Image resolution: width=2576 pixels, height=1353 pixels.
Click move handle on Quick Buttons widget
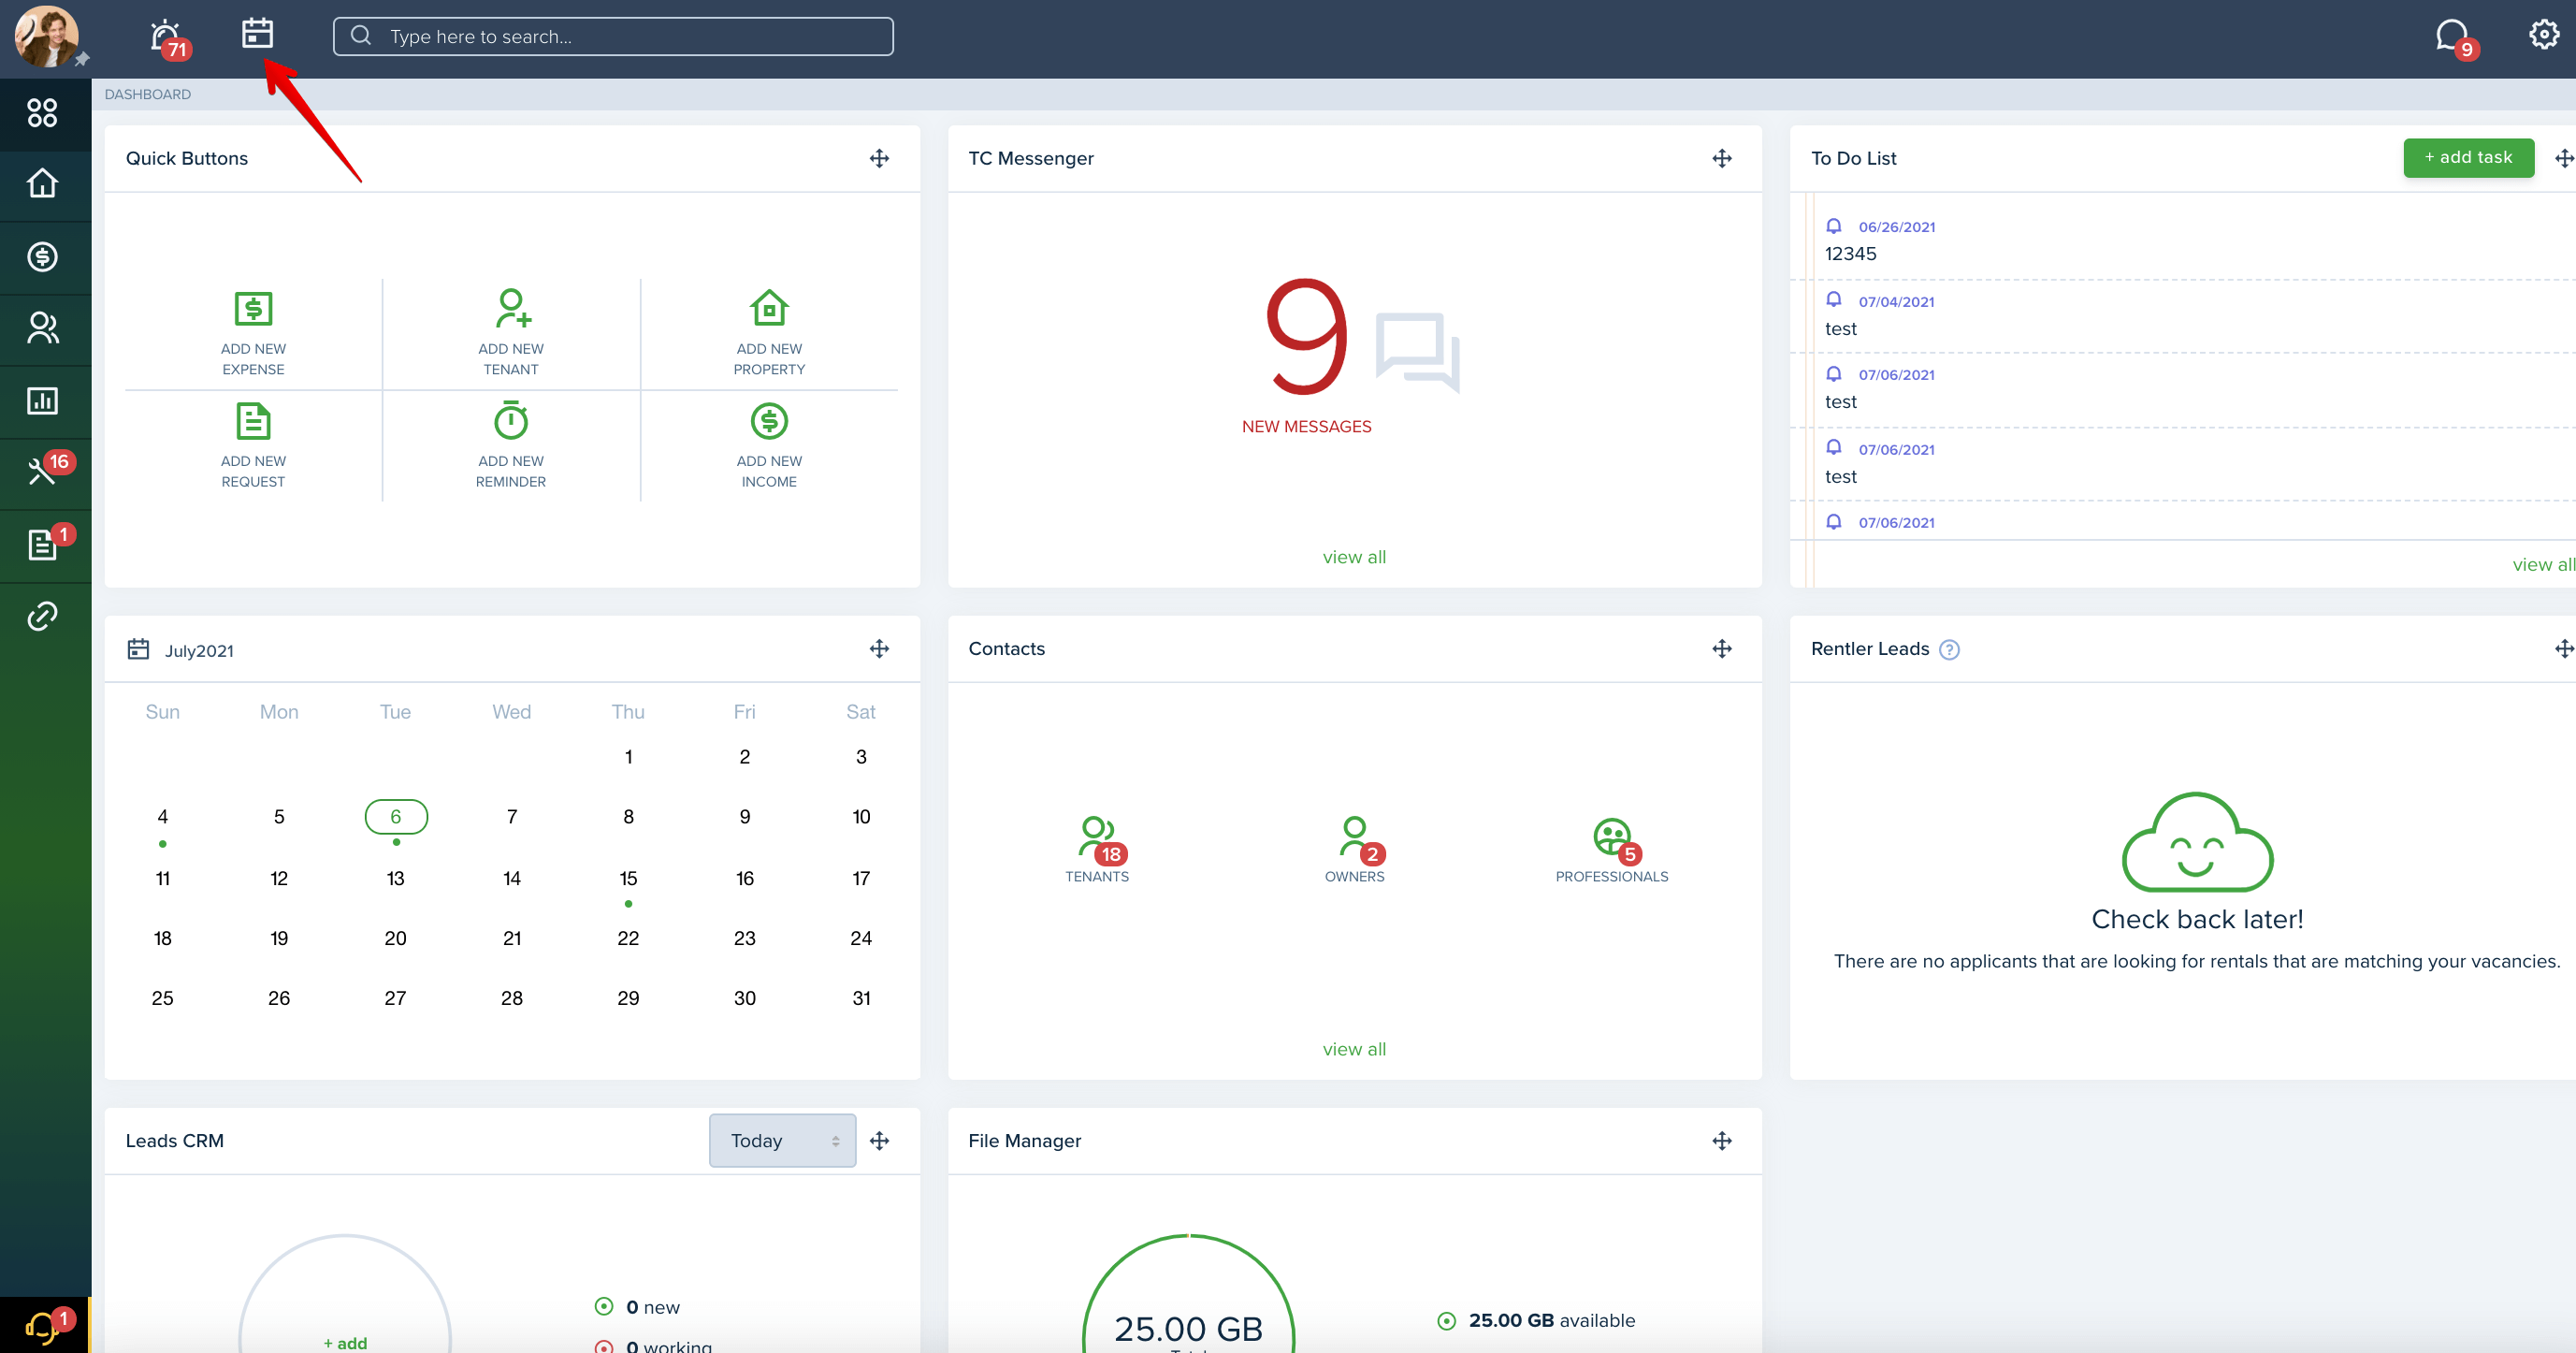[879, 158]
